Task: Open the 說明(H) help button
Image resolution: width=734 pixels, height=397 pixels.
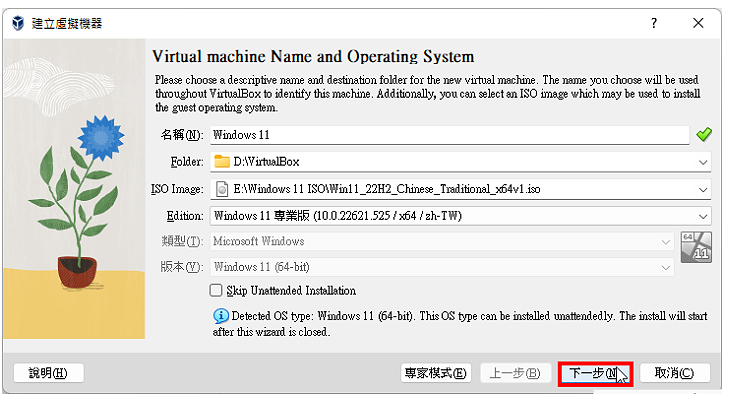Action: click(49, 373)
